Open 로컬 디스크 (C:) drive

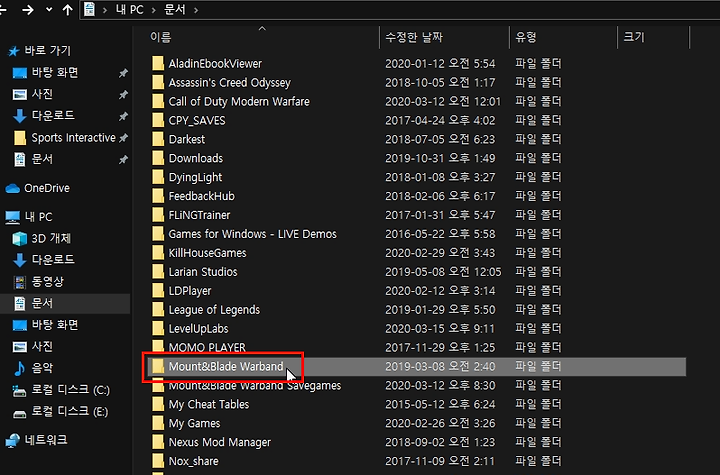coord(70,390)
